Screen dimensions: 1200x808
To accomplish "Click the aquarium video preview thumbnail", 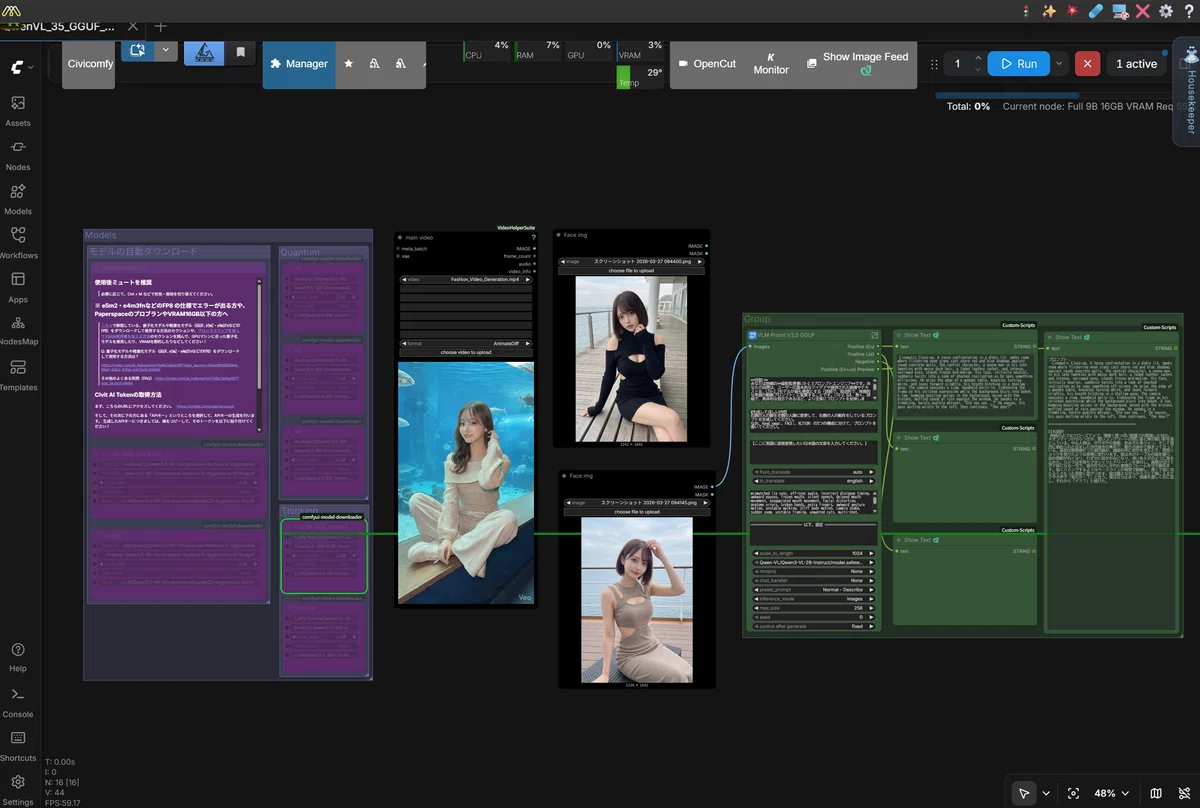I will [466, 484].
